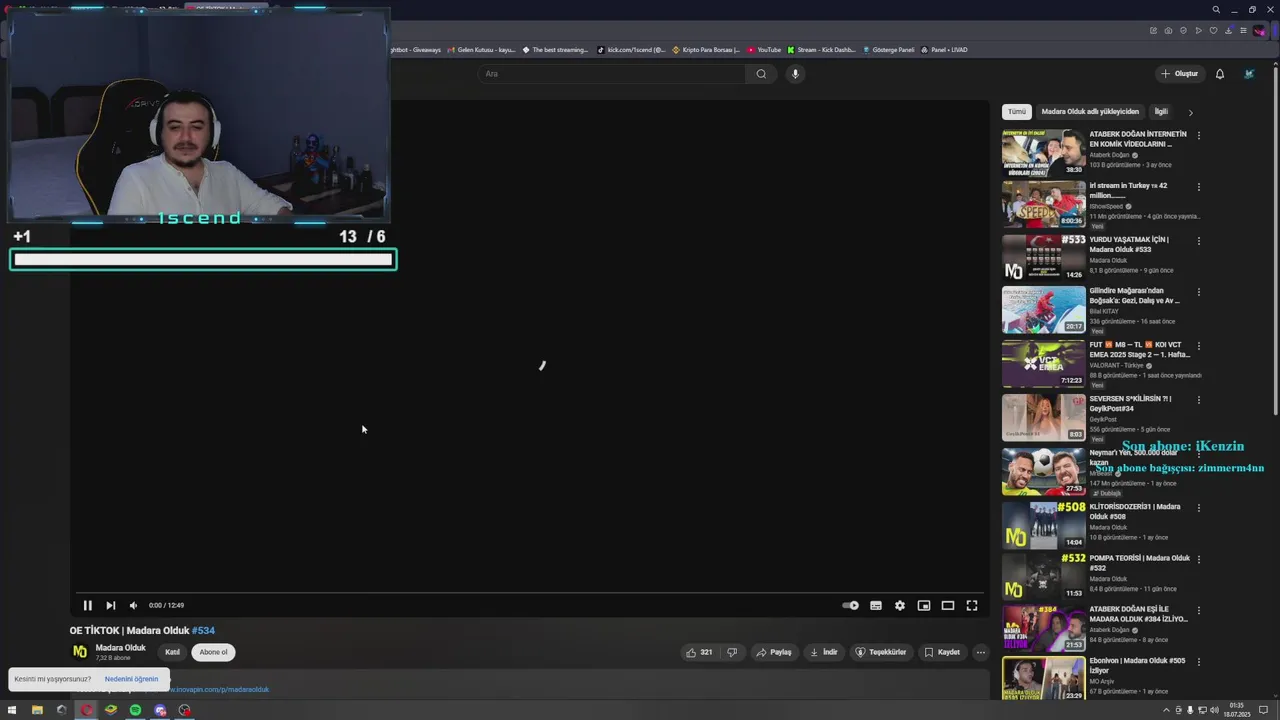This screenshot has height=720, width=1280.
Task: Like the video with thumbs up
Action: coord(699,652)
